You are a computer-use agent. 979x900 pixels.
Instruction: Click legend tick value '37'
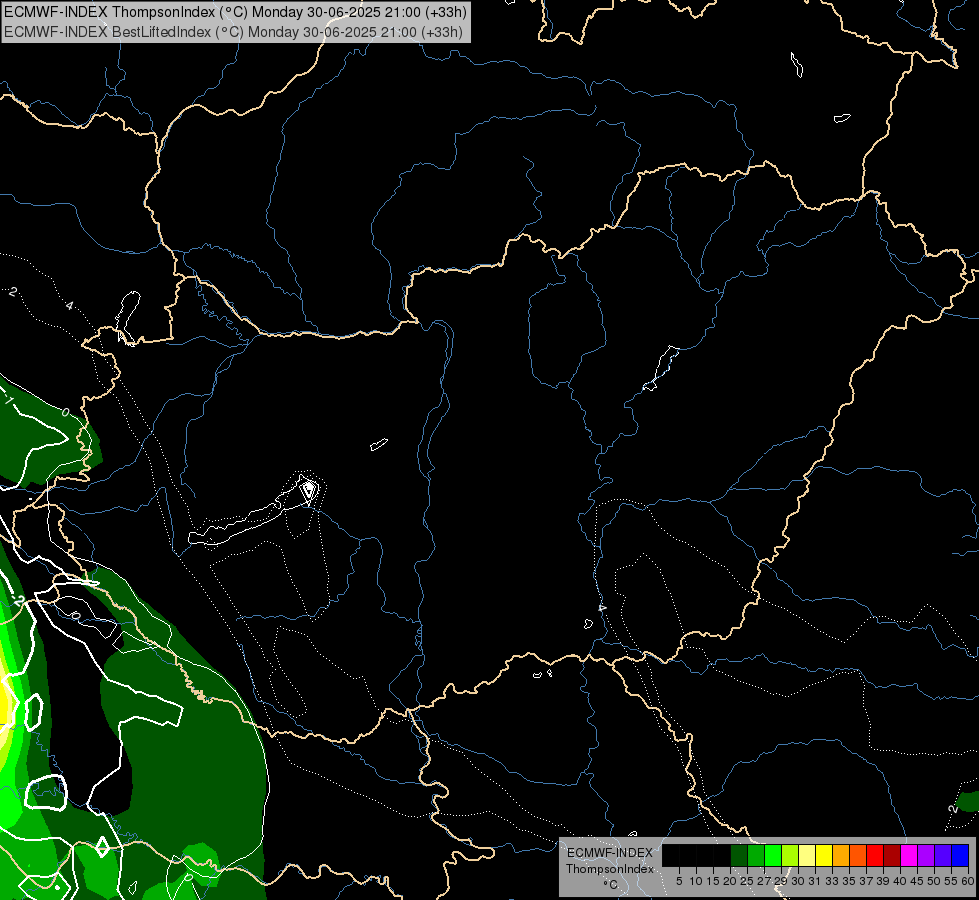(x=866, y=881)
